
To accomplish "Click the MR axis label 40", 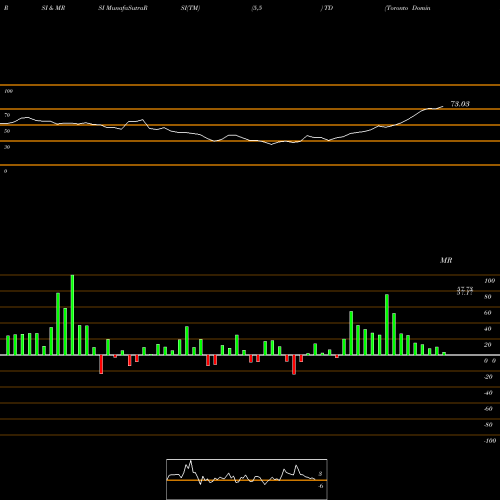I will pyautogui.click(x=488, y=329).
